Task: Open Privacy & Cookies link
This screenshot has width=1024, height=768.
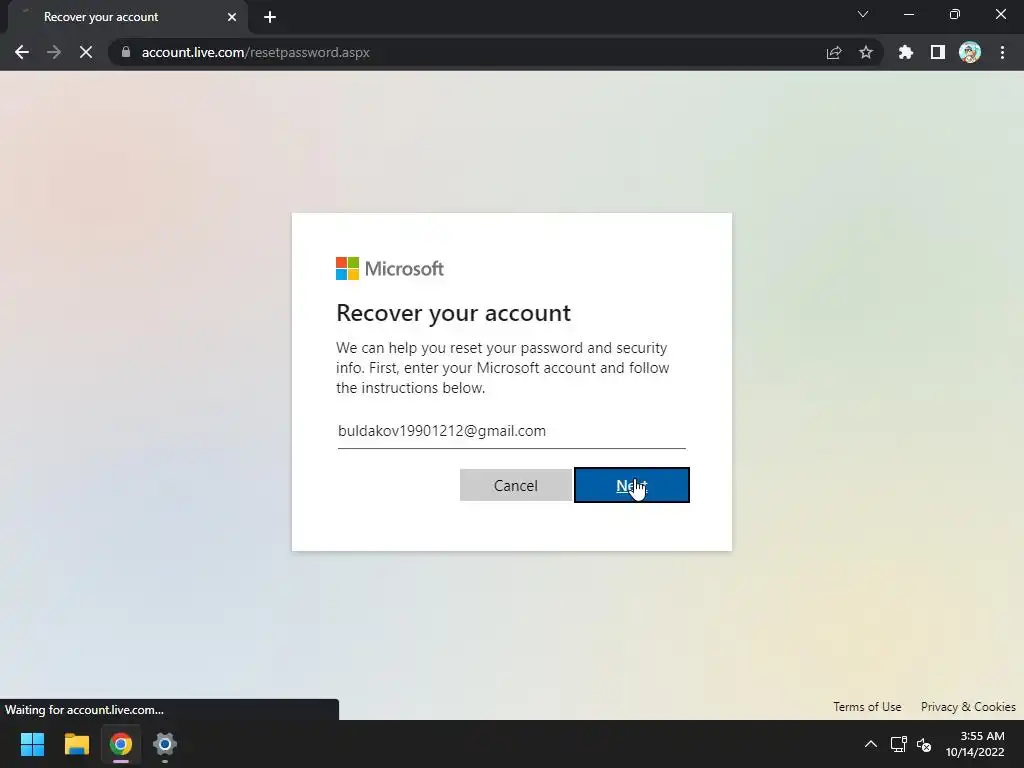Action: (968, 707)
